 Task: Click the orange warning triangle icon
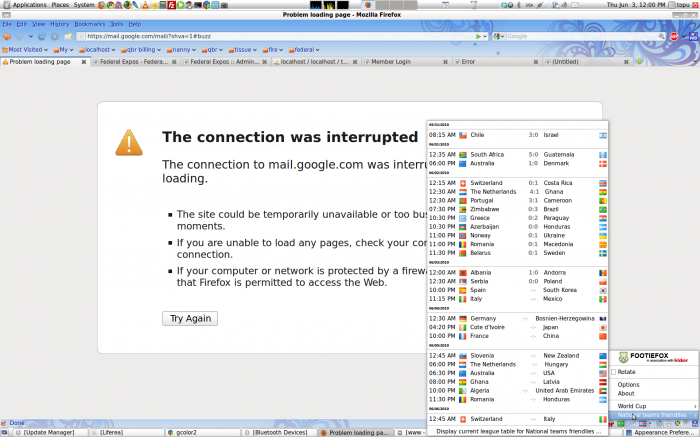pos(129,142)
